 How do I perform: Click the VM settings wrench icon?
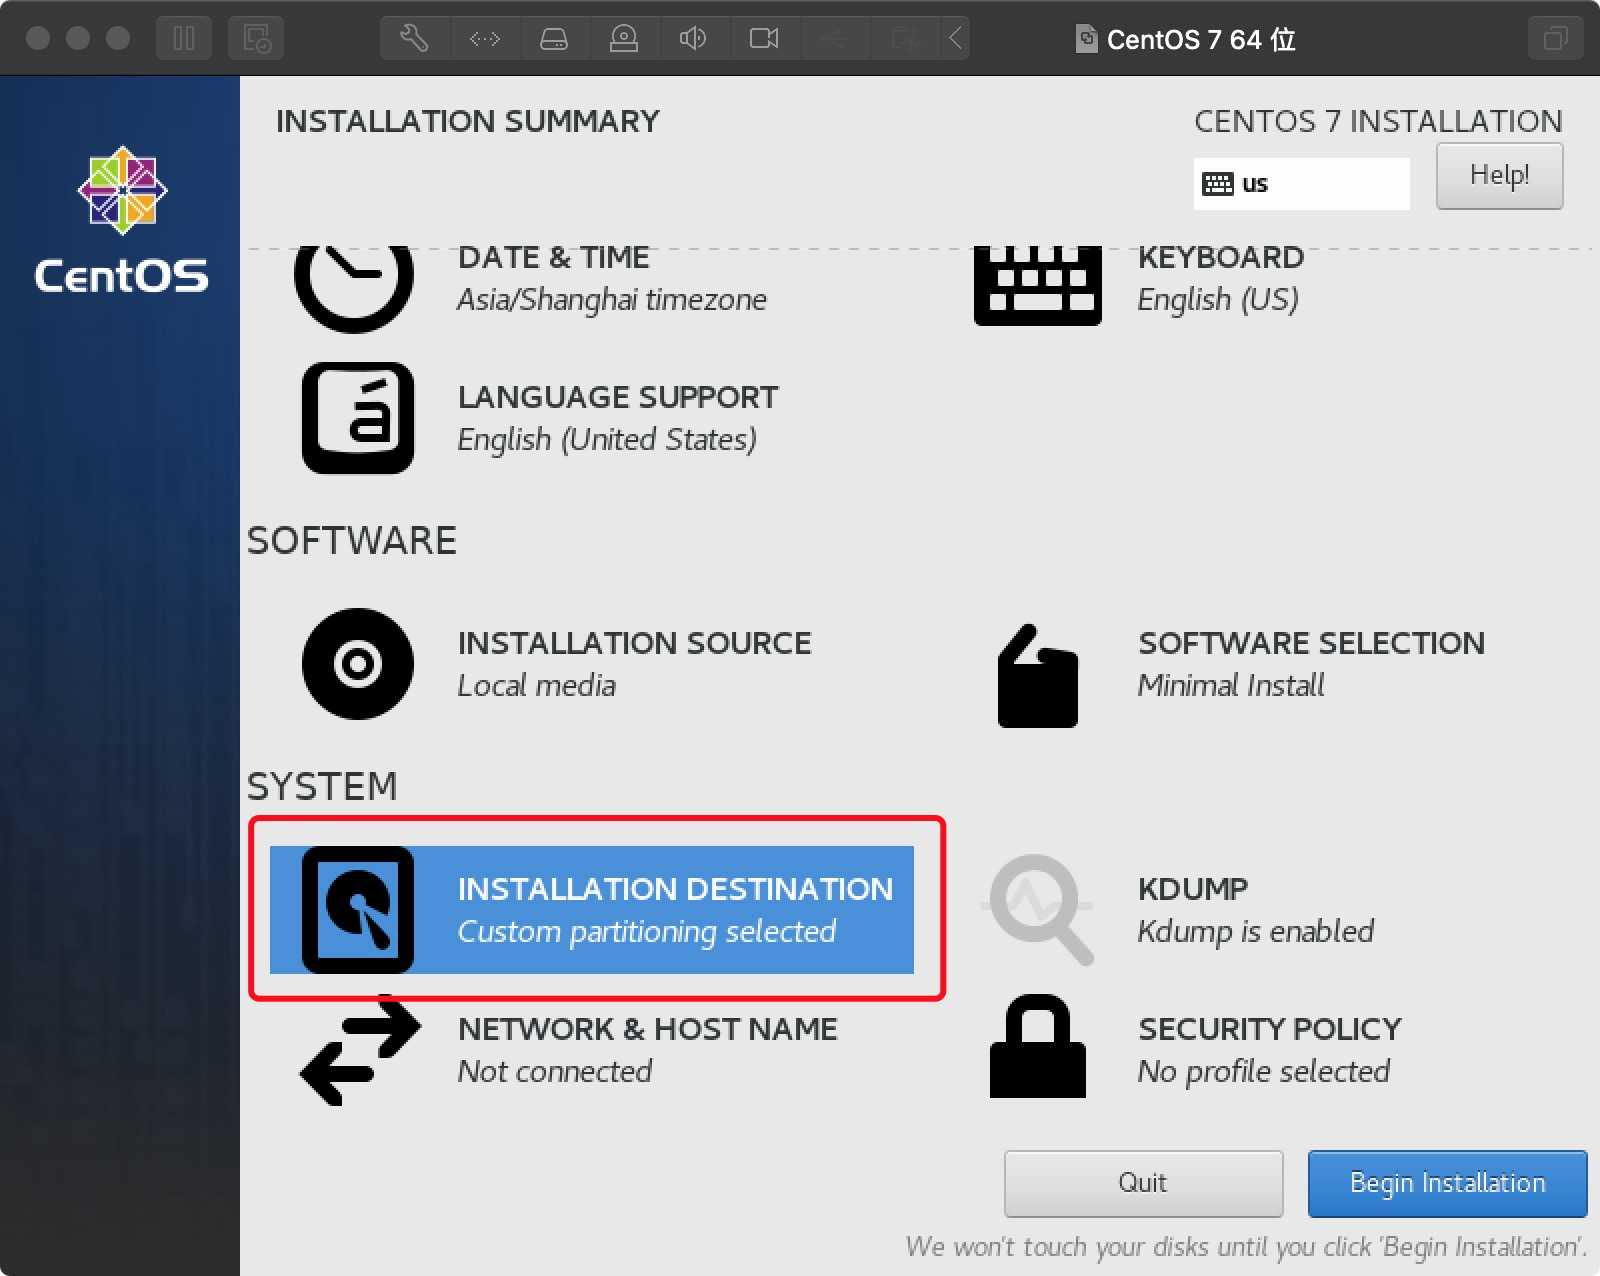(414, 39)
